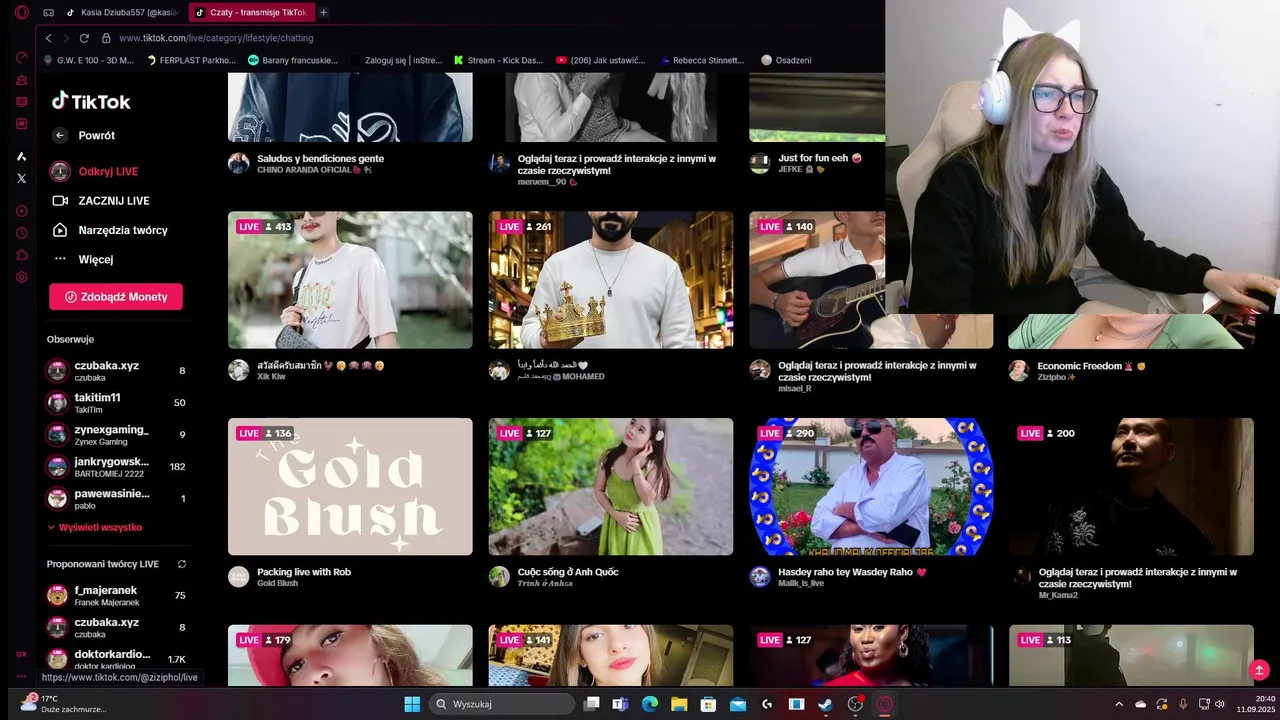Expand Wyświetl wszystko in followed list
The width and height of the screenshot is (1280, 720).
point(95,527)
